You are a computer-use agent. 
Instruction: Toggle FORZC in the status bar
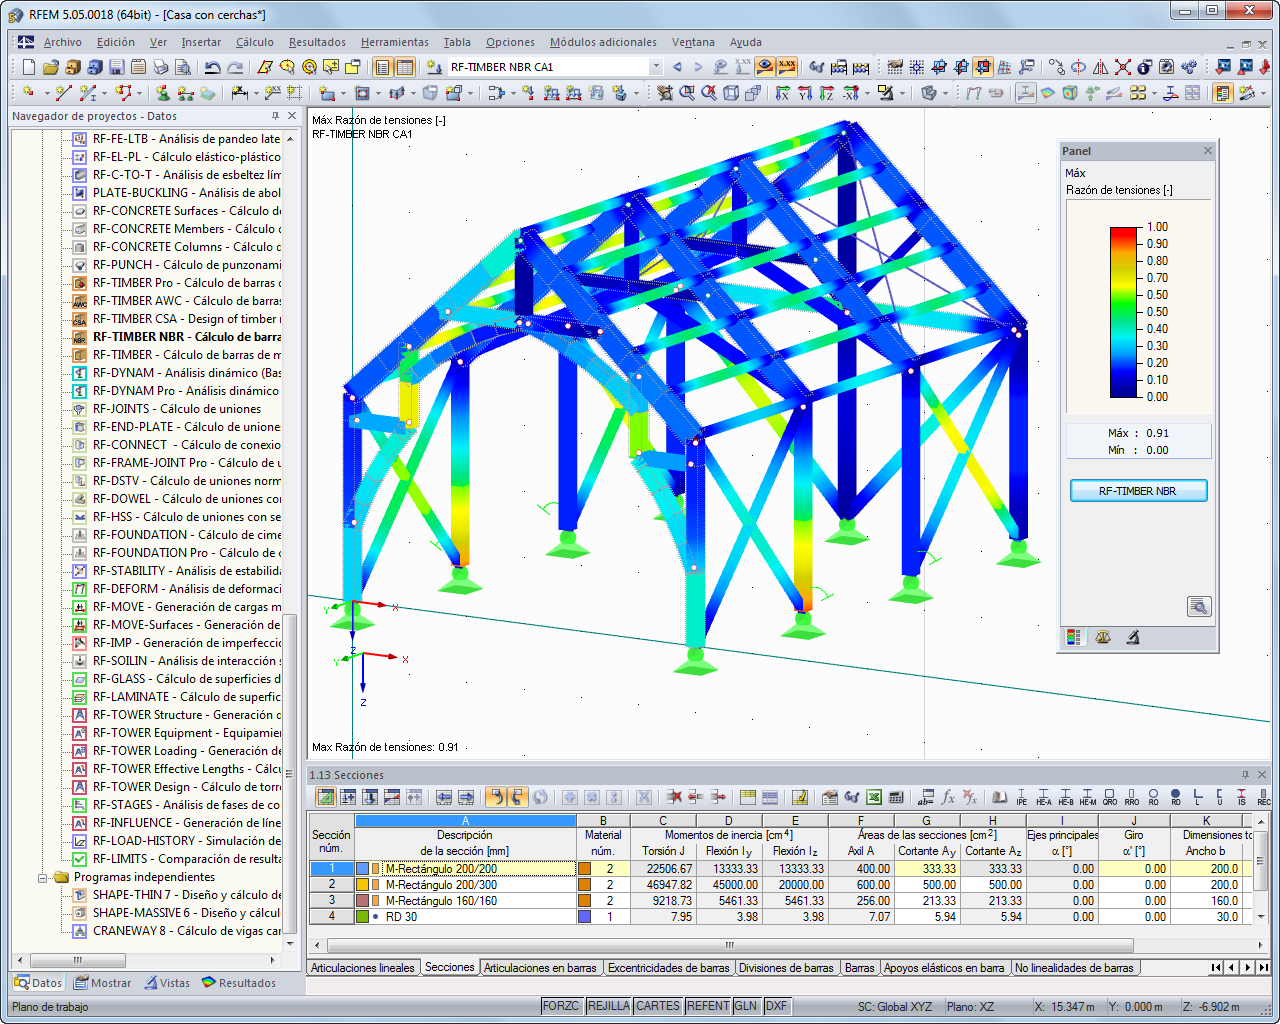coord(561,1006)
